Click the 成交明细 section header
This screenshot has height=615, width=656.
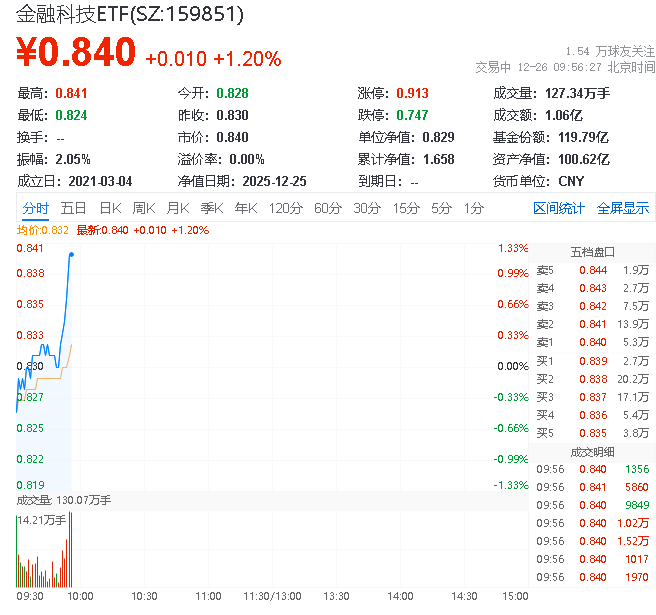point(592,450)
